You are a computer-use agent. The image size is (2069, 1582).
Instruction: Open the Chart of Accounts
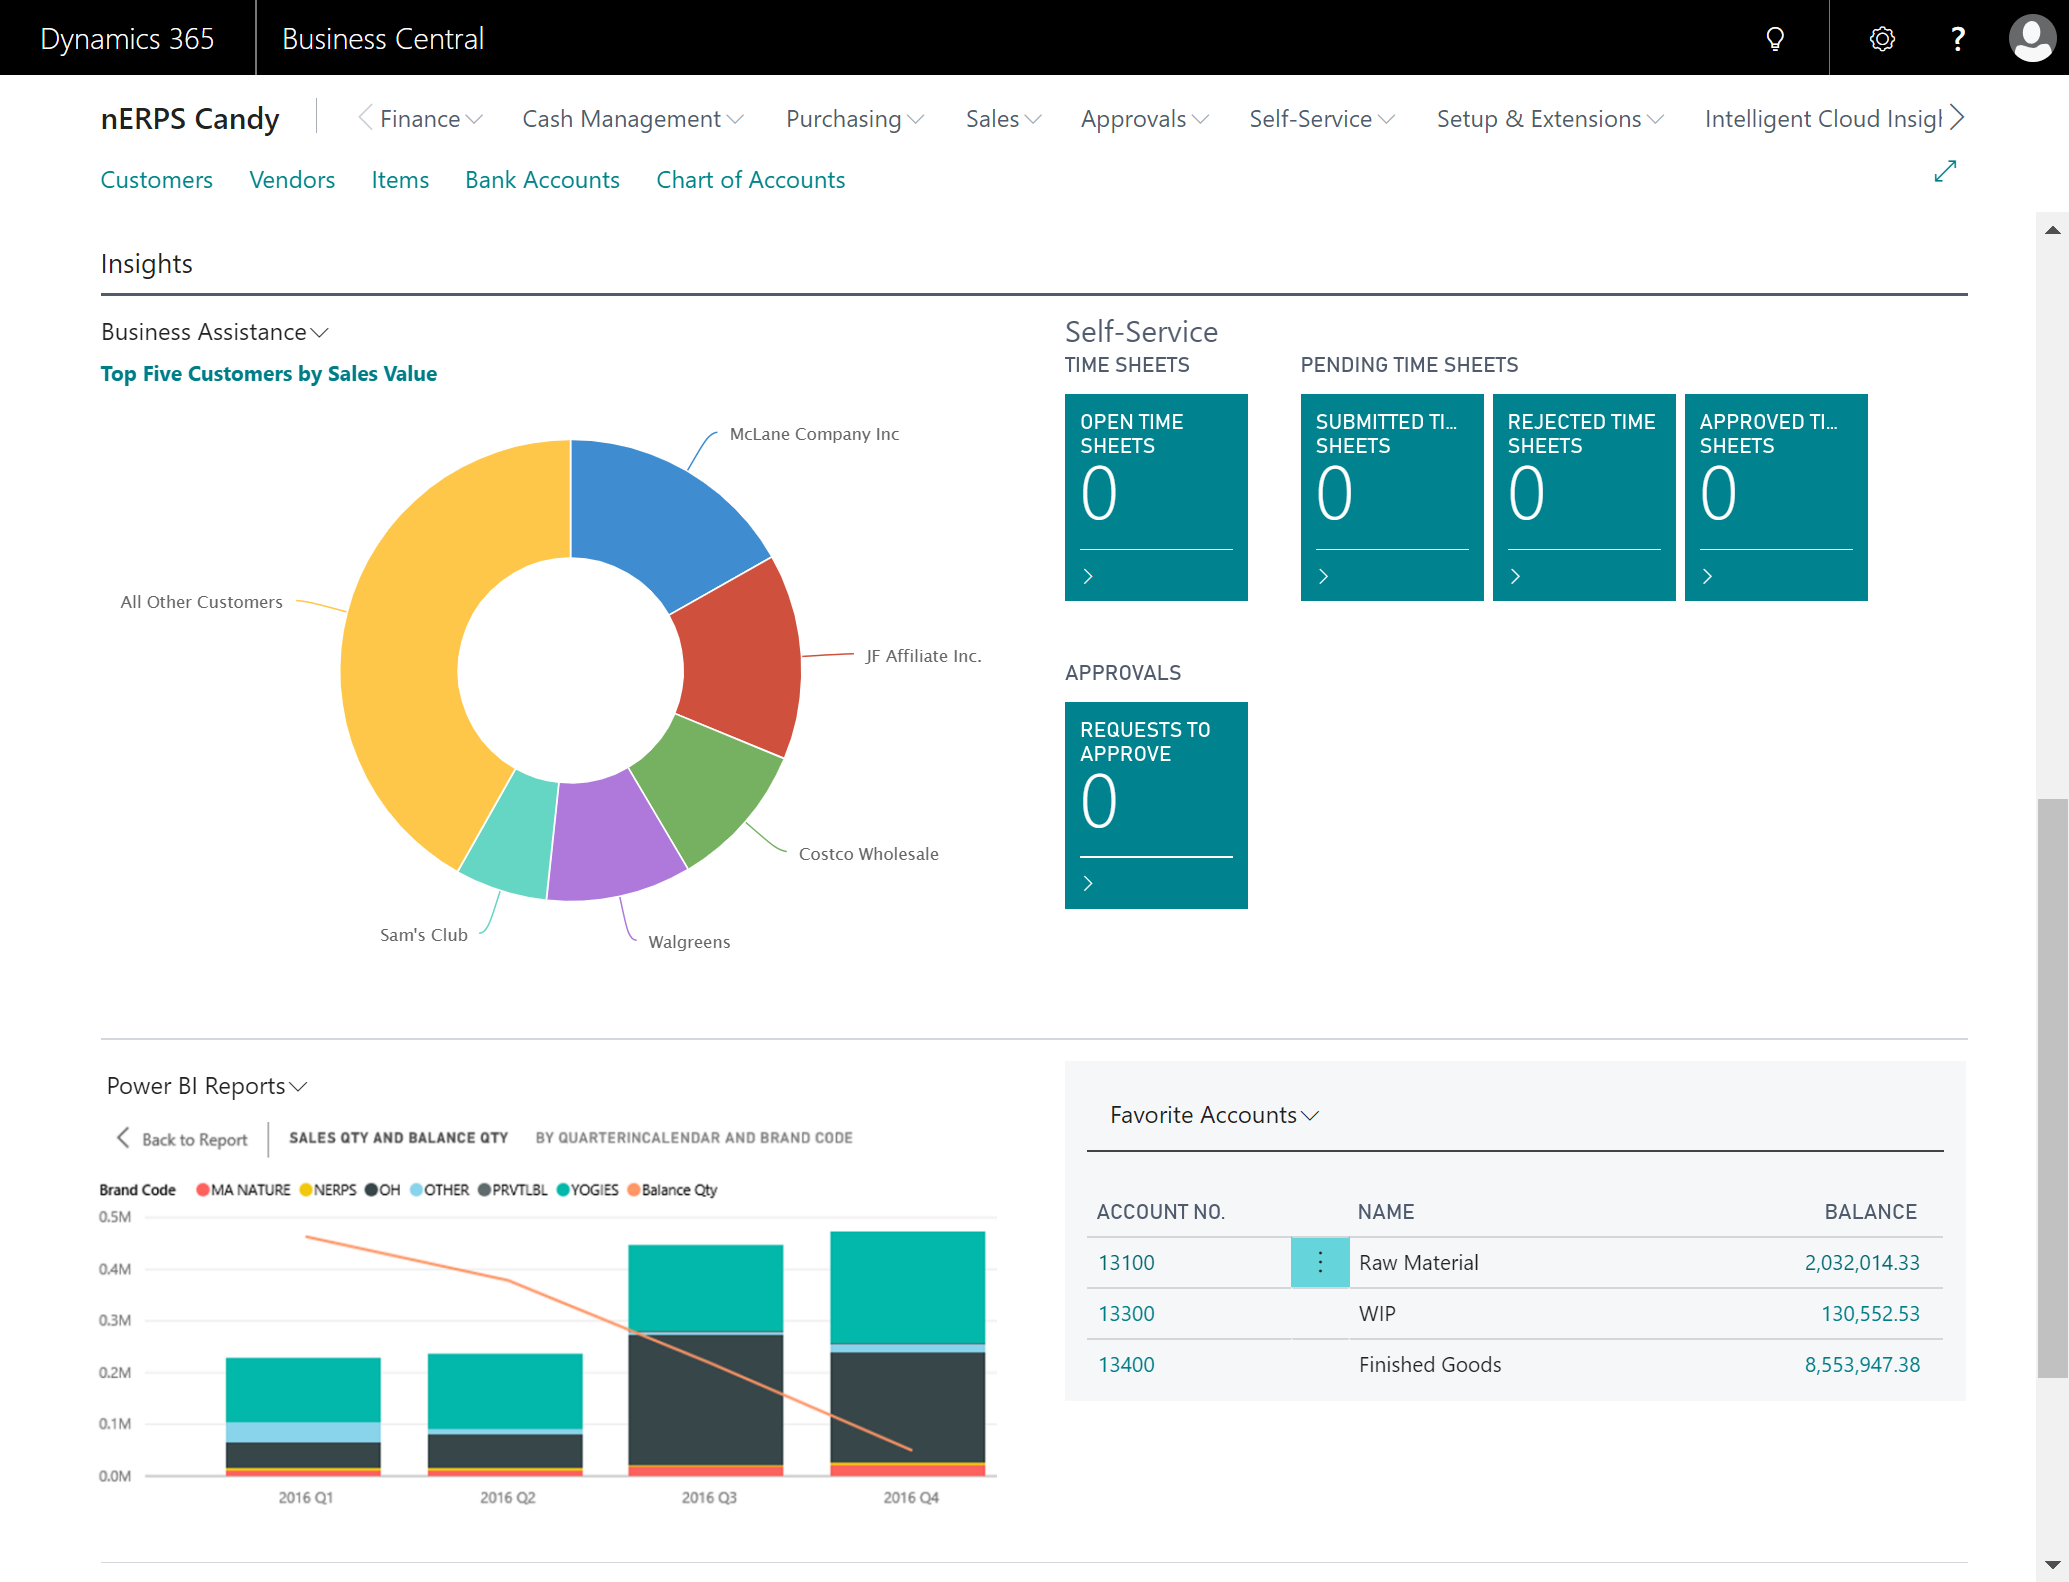tap(750, 180)
